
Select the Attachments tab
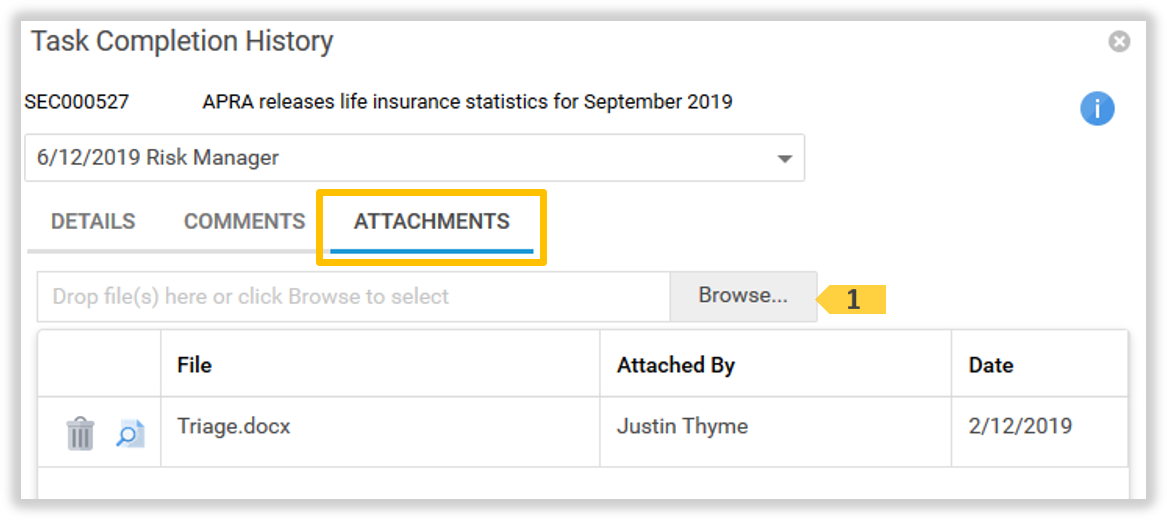point(431,221)
